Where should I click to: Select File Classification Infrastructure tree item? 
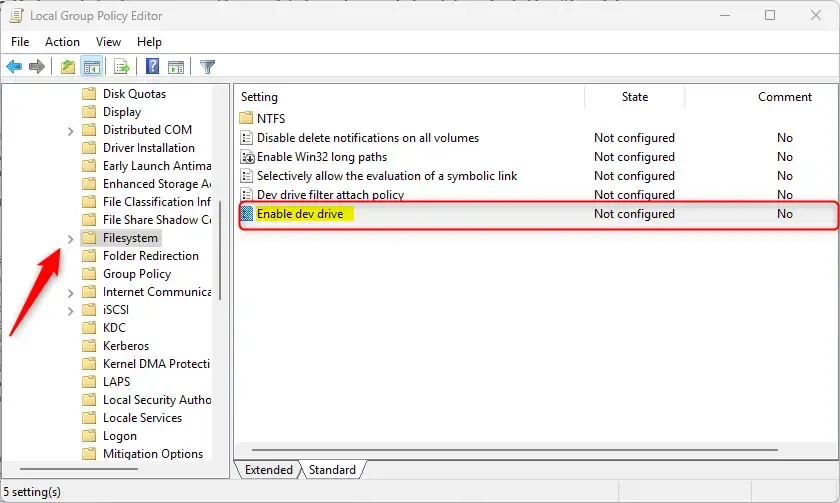(156, 202)
